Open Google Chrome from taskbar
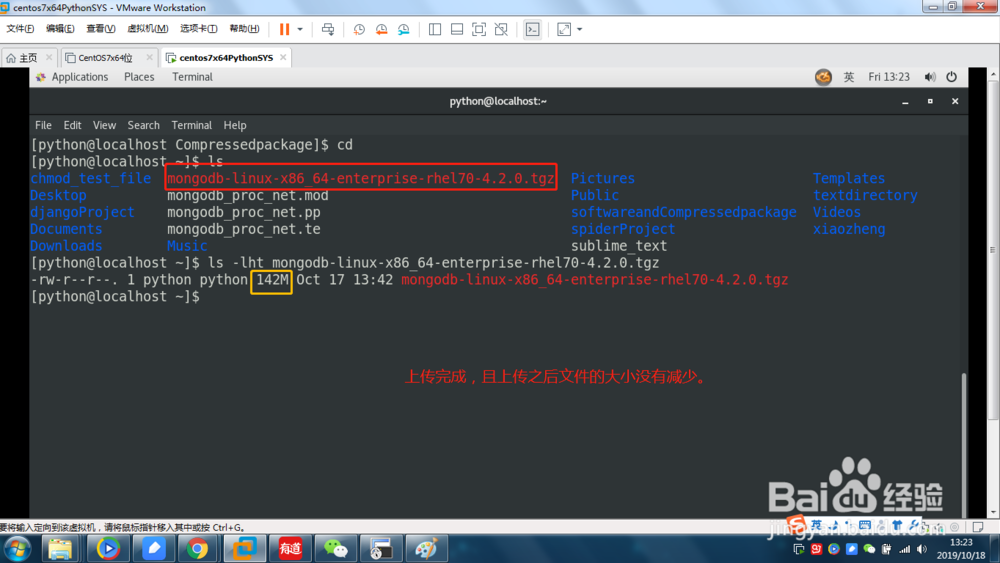This screenshot has width=1000, height=563. [197, 549]
